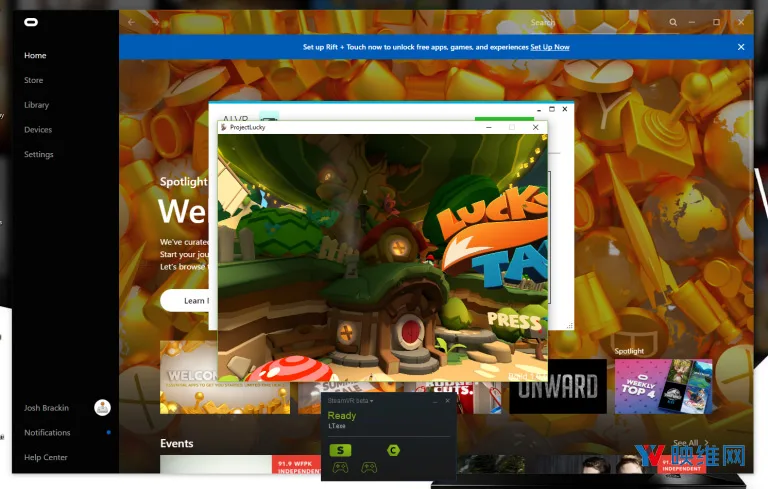Click the magnifier search icon in Oculus

coord(673,23)
